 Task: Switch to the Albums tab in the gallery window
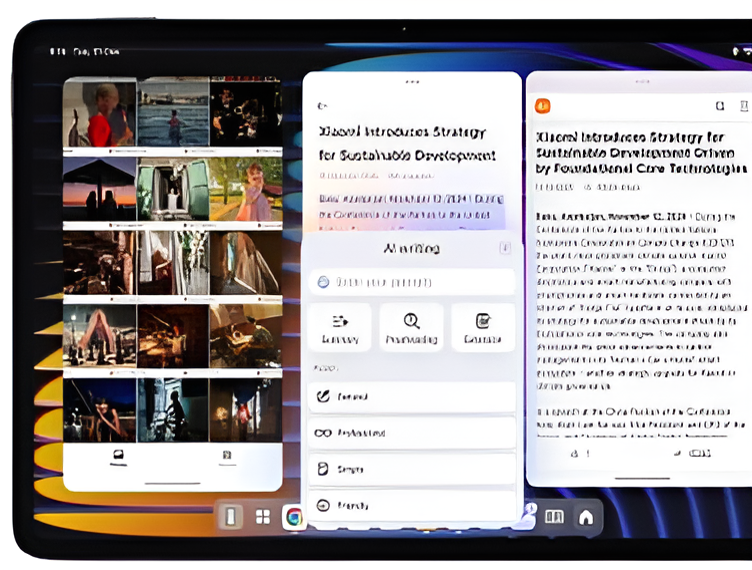click(227, 457)
